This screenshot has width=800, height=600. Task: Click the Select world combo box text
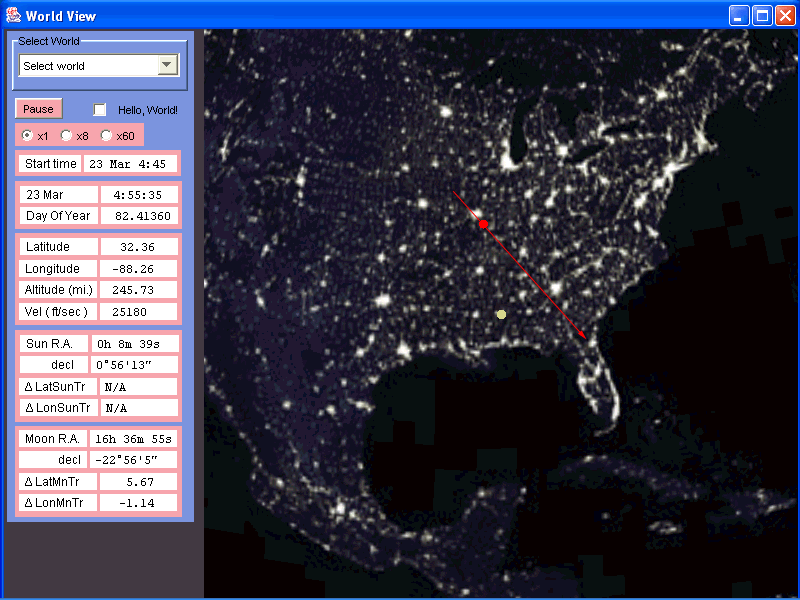(x=87, y=66)
